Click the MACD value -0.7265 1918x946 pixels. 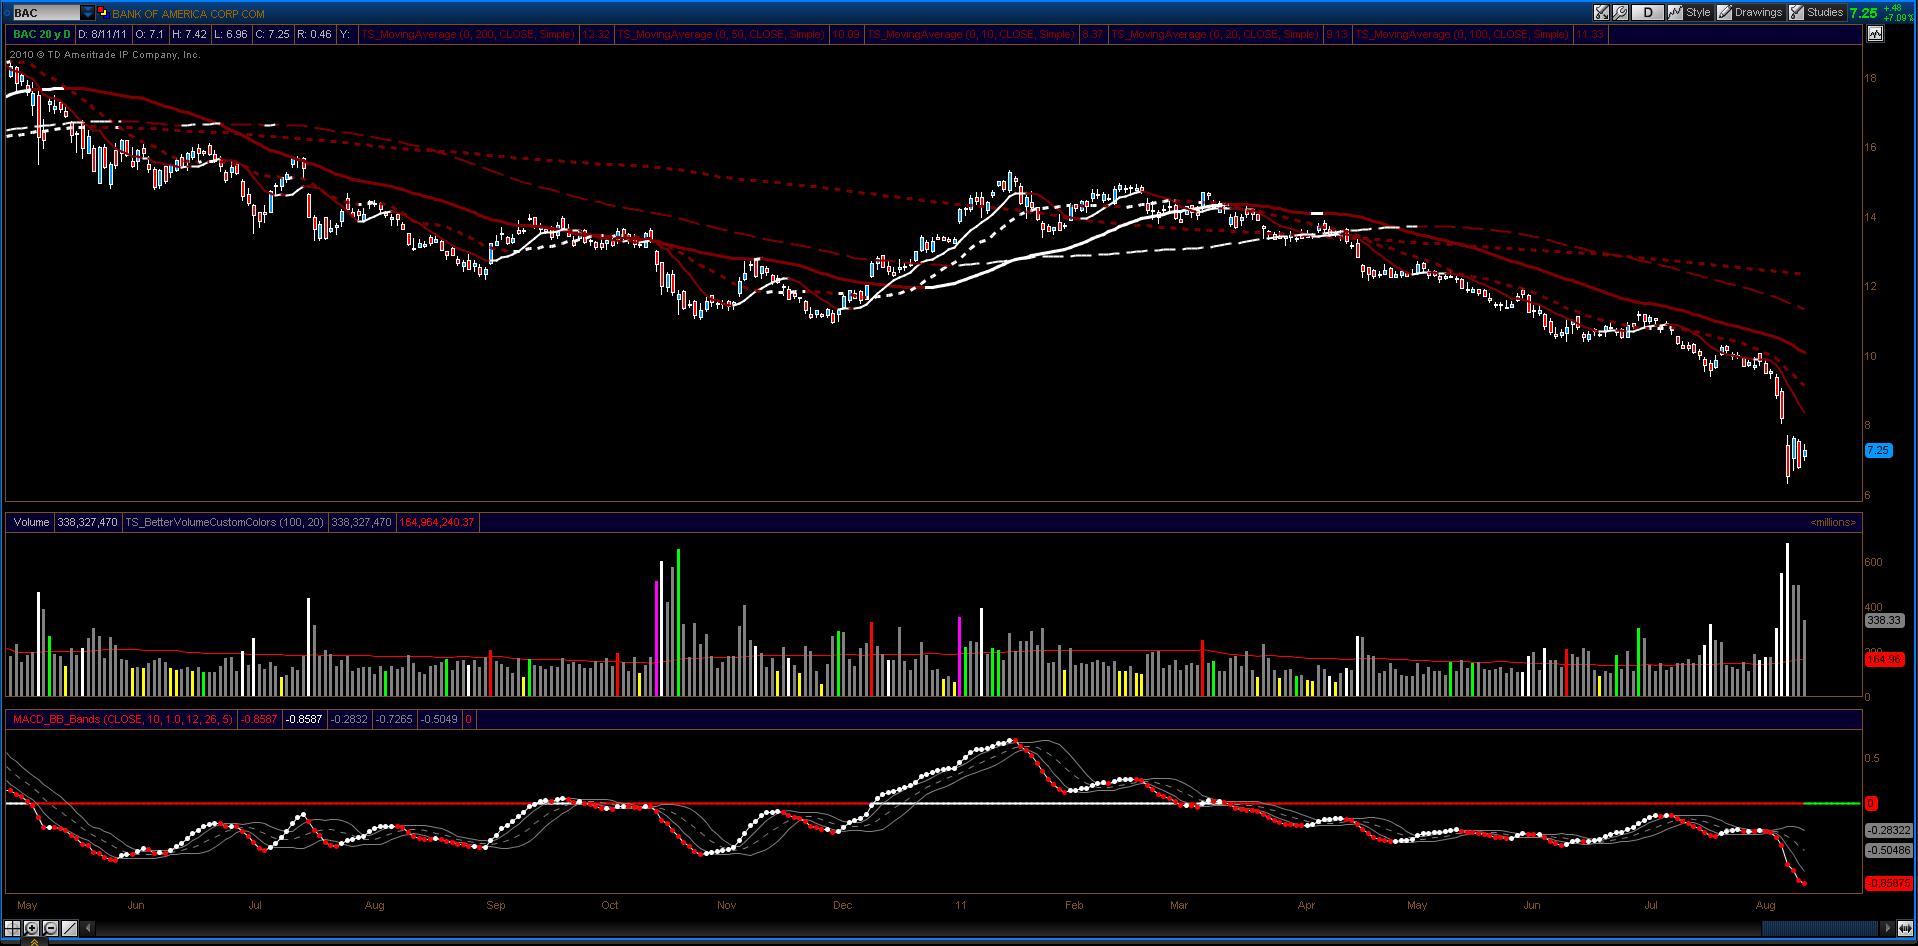pos(395,719)
